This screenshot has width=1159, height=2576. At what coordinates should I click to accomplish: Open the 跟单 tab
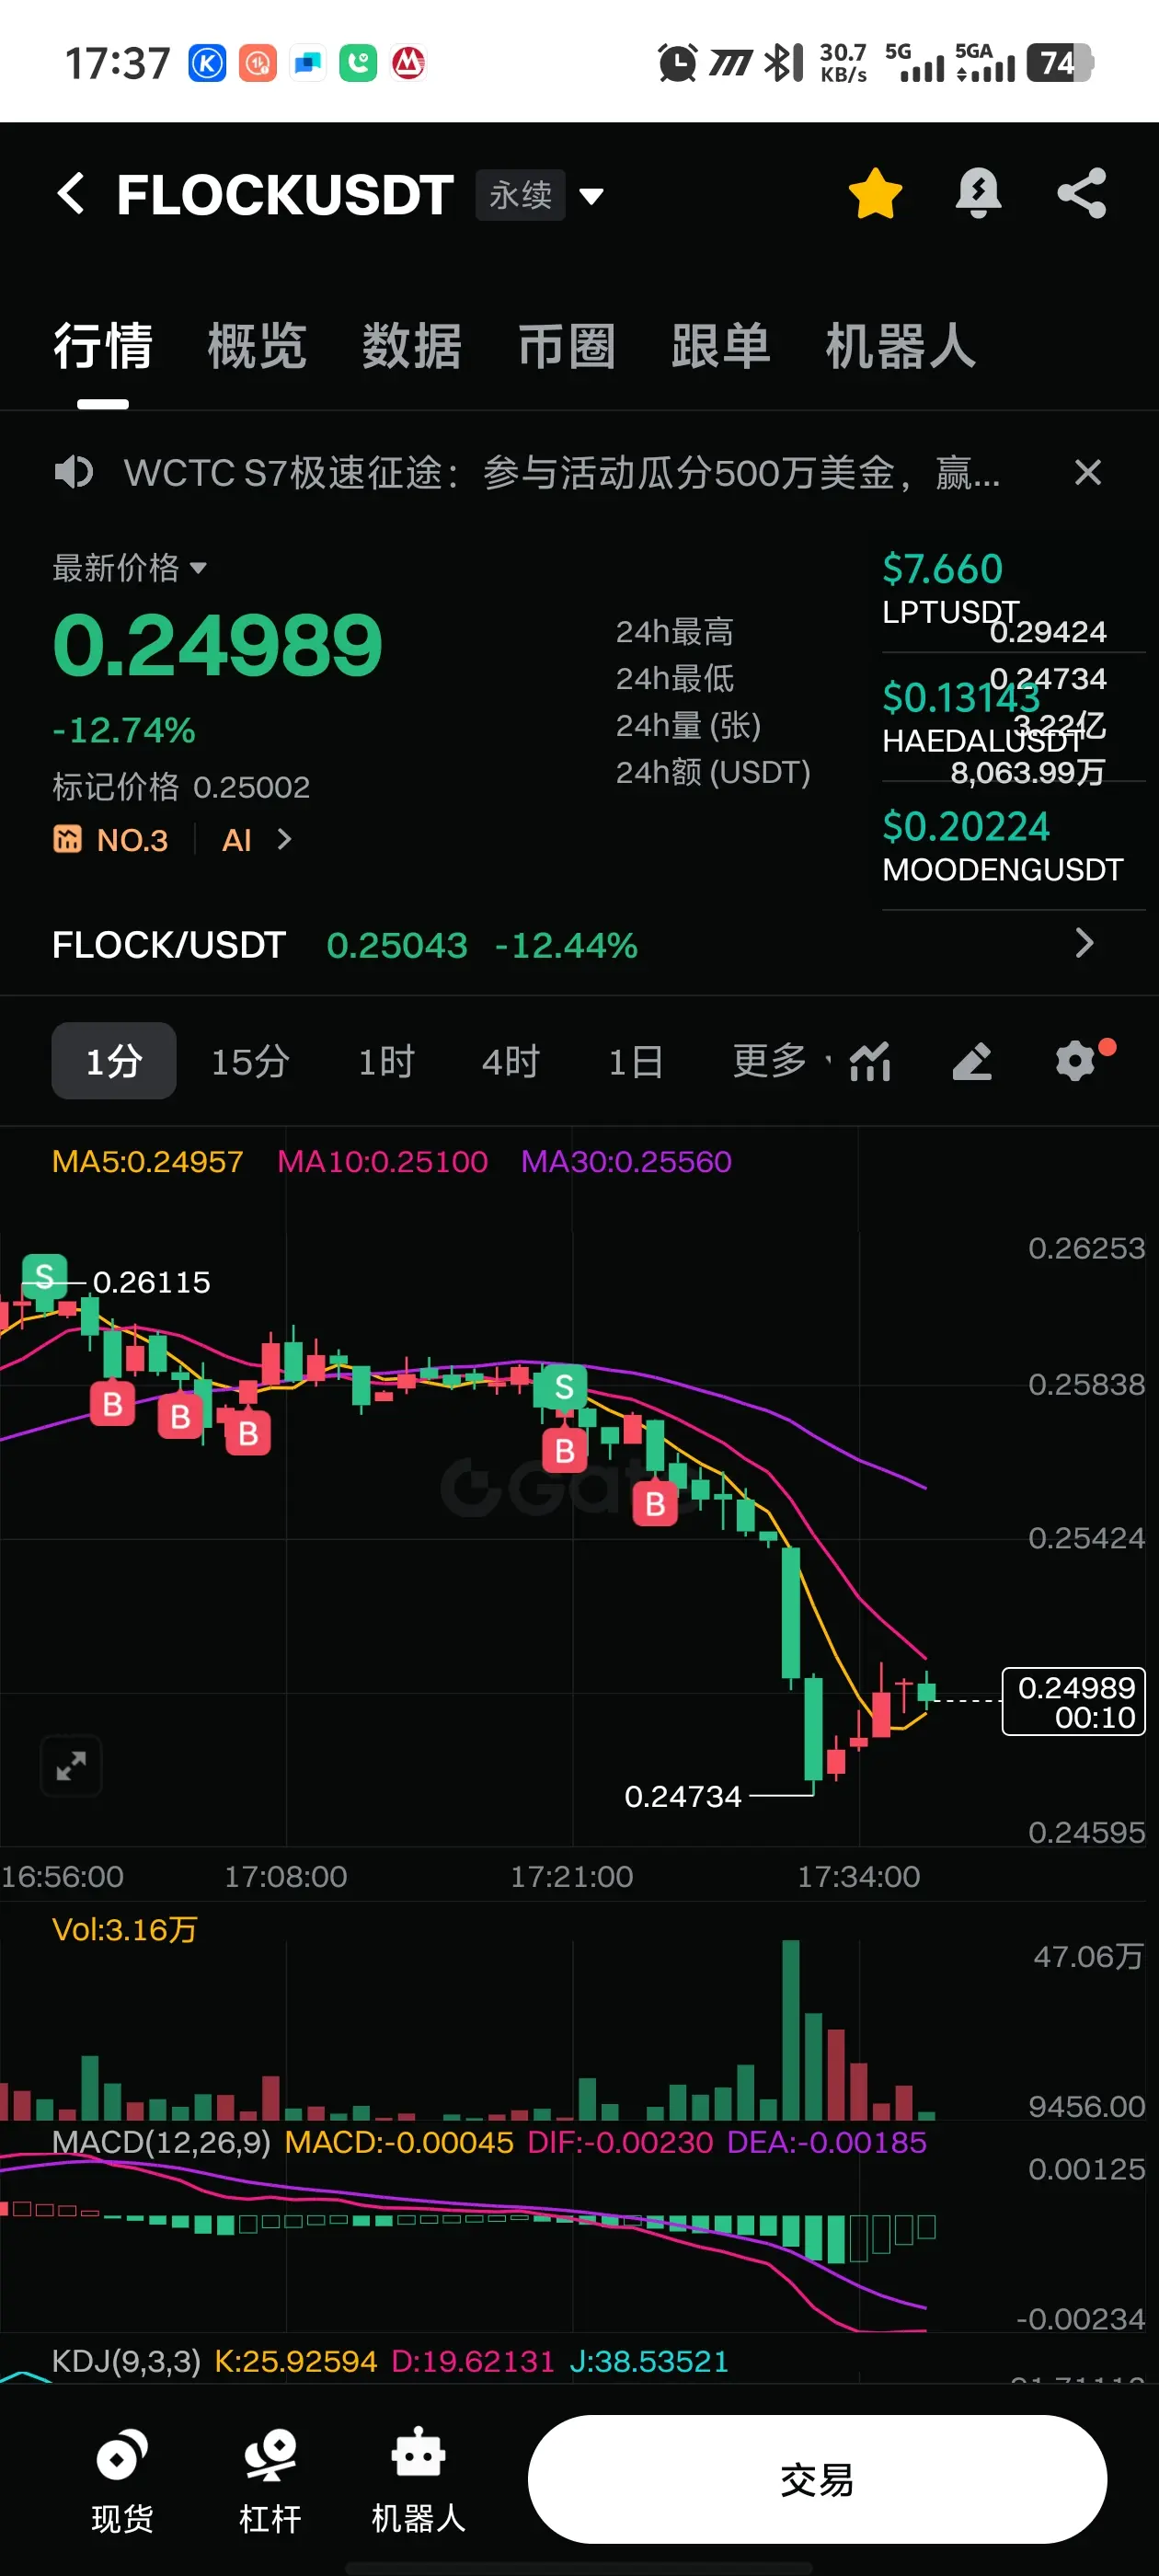[x=721, y=347]
